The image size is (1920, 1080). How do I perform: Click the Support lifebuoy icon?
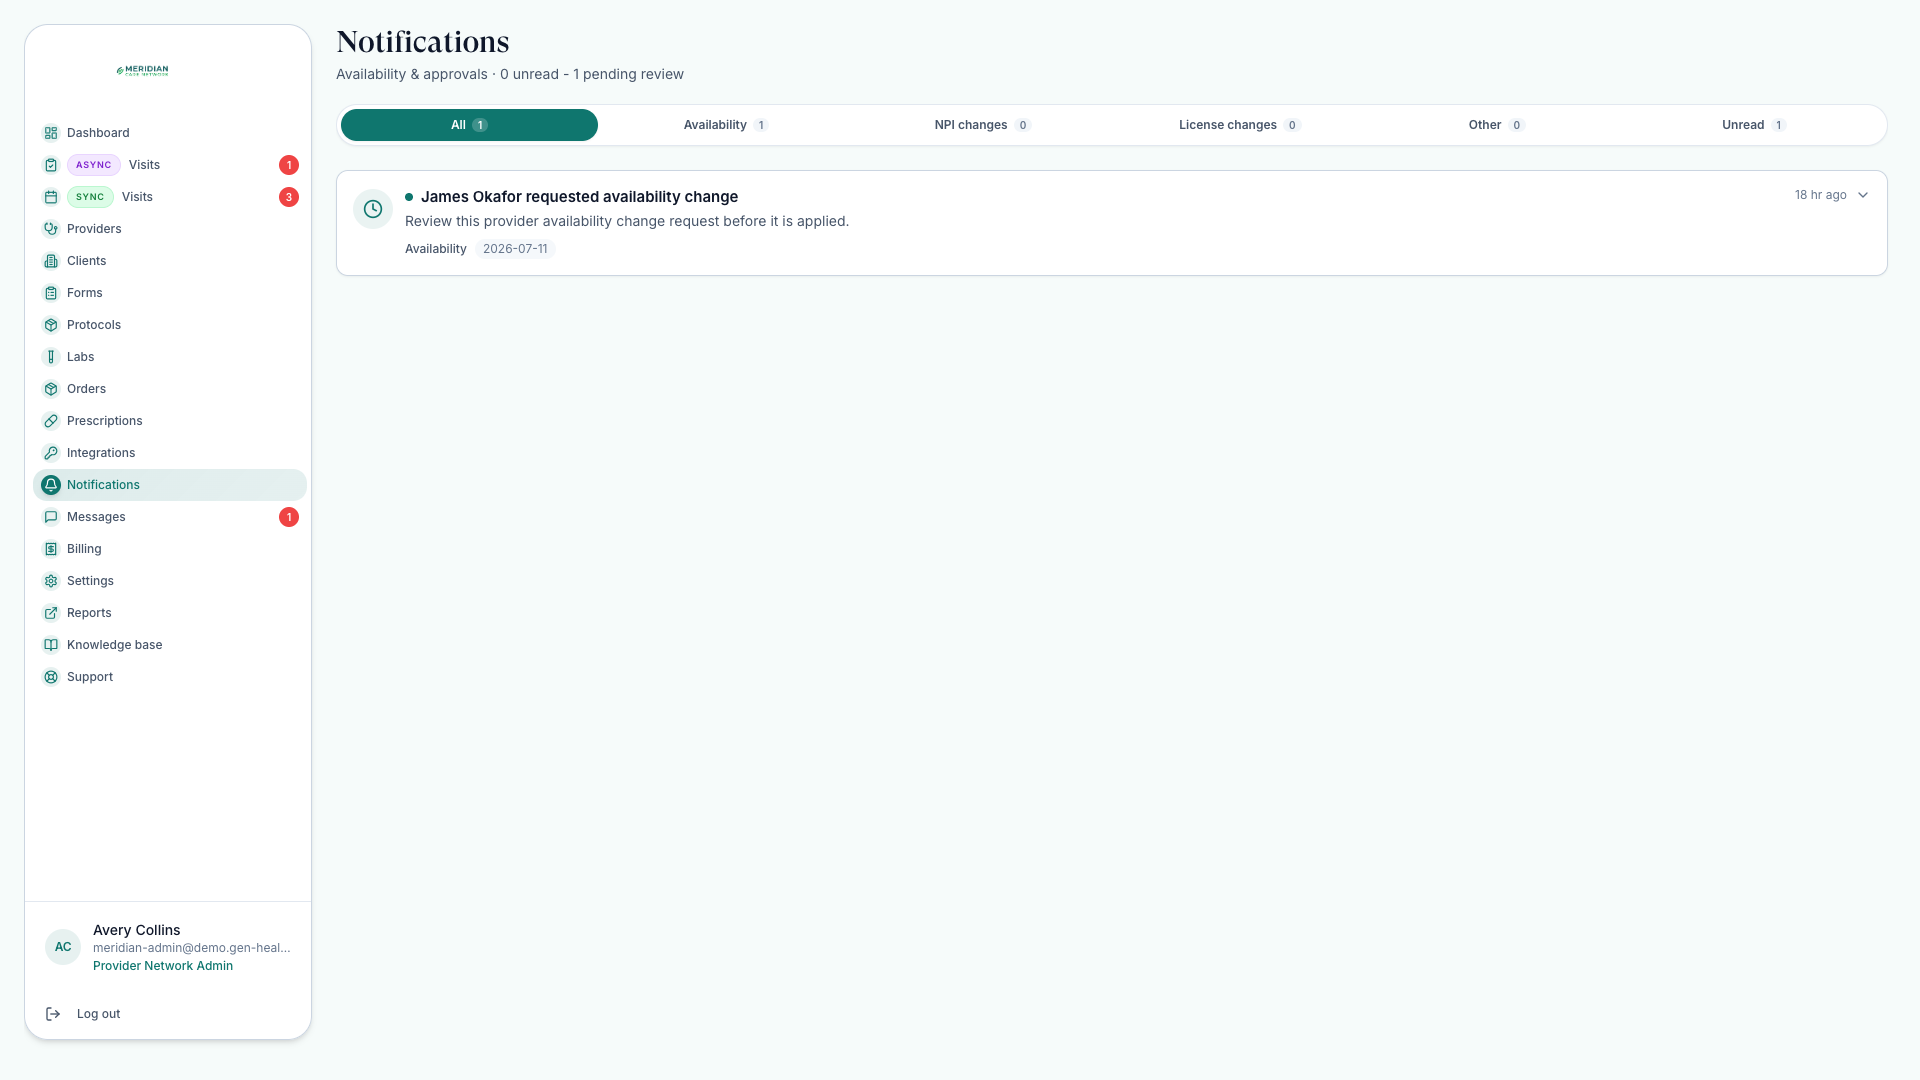point(51,677)
